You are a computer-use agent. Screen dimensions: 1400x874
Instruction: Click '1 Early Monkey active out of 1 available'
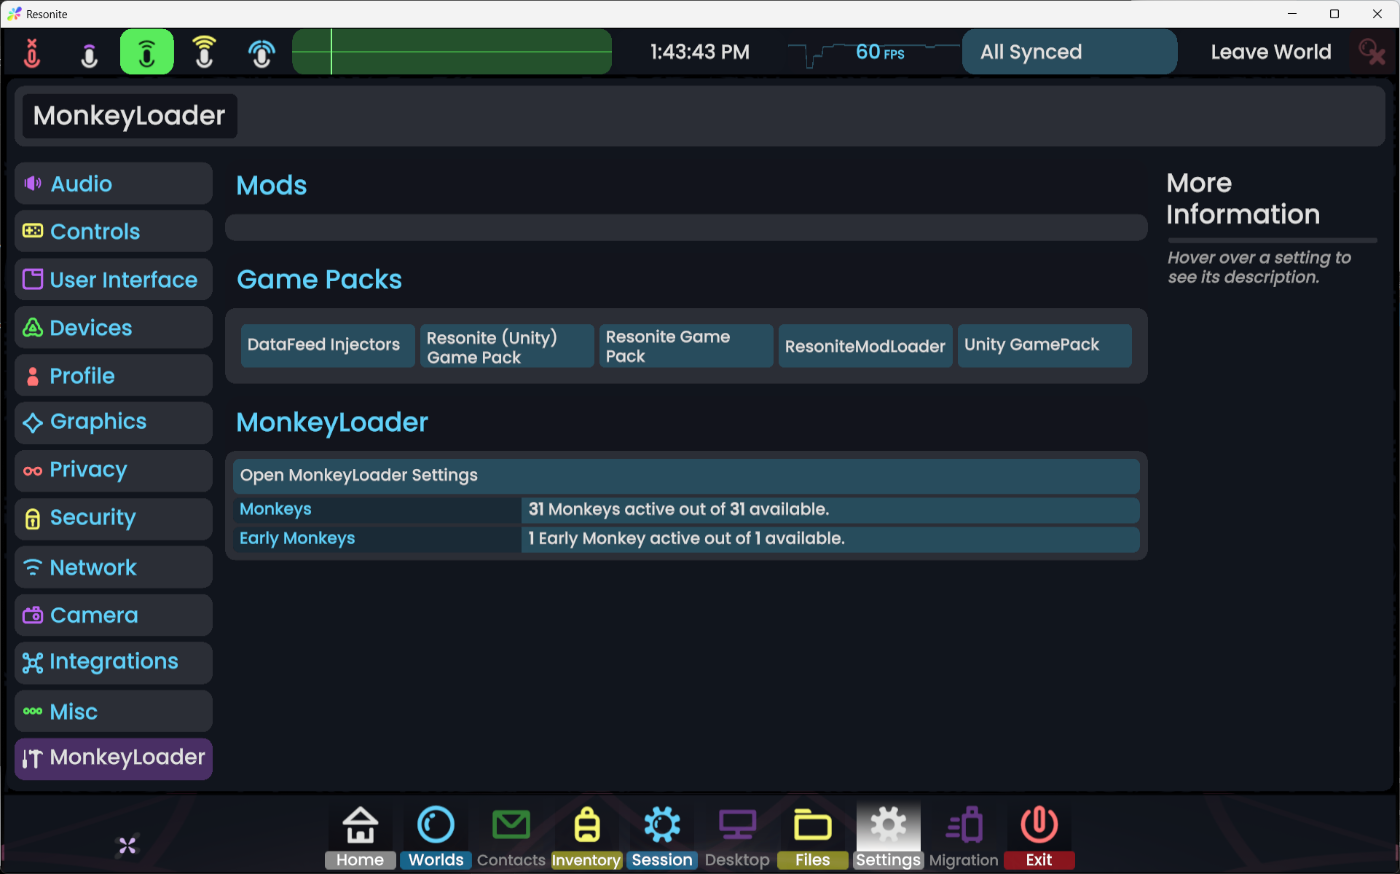click(686, 539)
